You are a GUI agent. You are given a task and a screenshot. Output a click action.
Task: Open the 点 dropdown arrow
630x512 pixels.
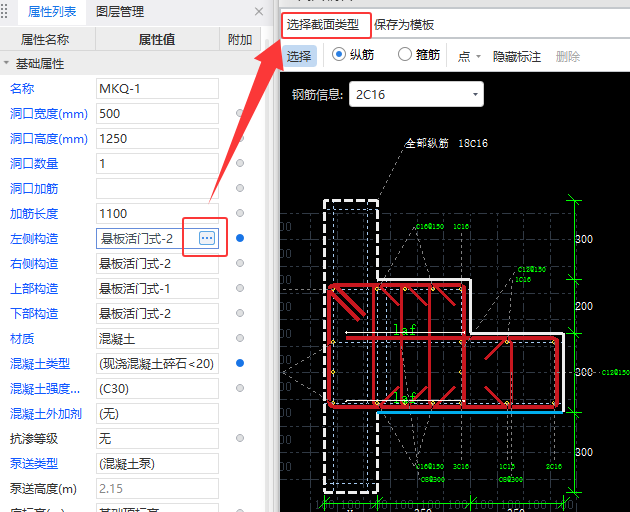click(x=479, y=57)
